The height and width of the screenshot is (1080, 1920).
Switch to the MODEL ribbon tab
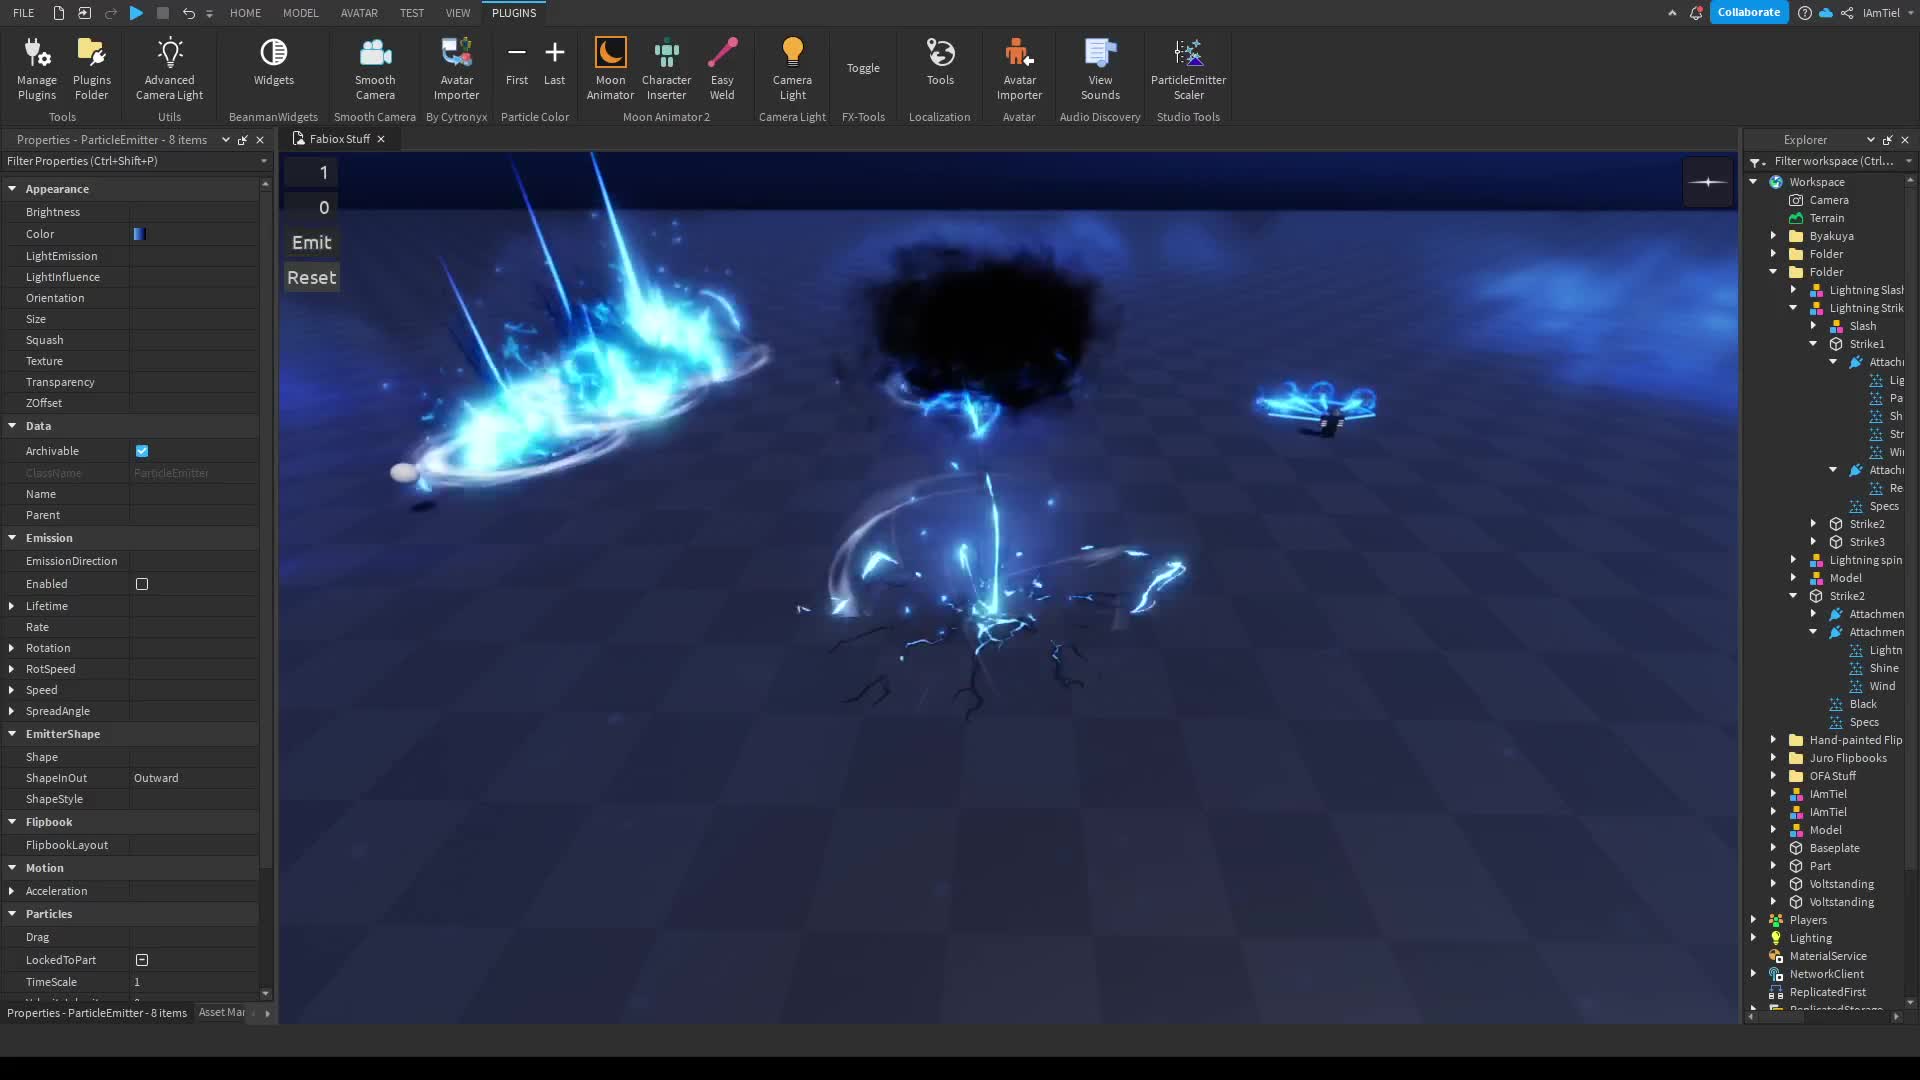point(300,13)
